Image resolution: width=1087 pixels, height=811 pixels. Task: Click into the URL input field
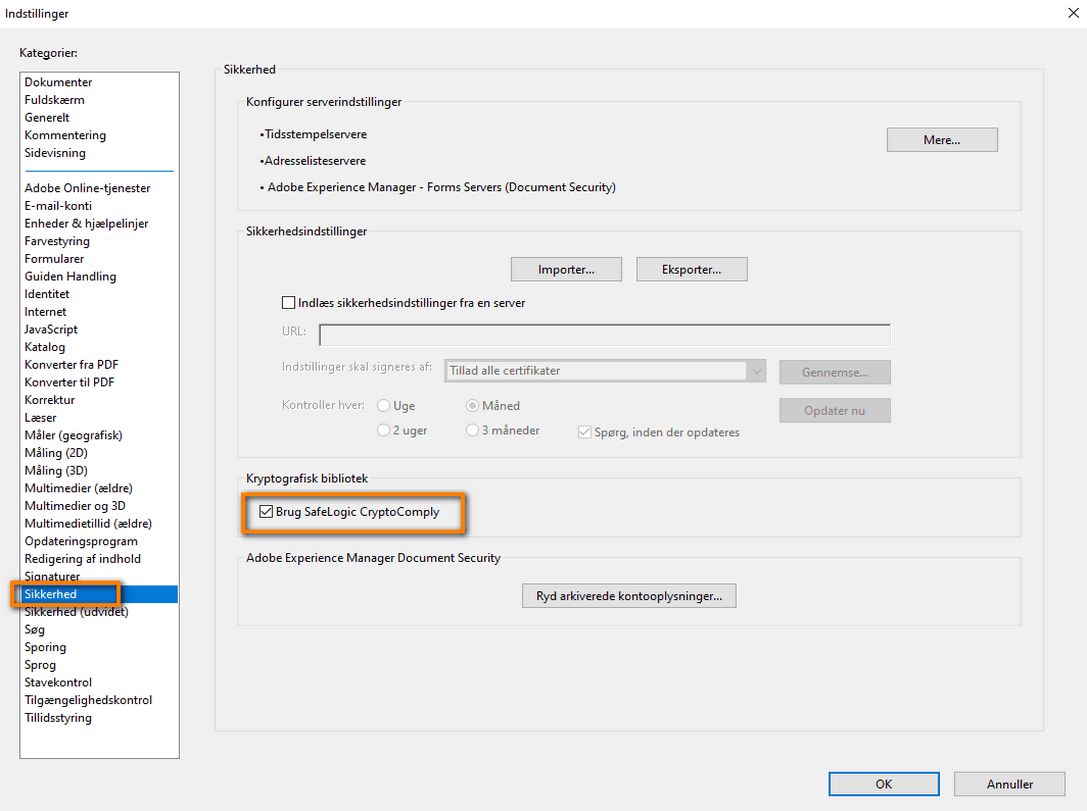(605, 334)
